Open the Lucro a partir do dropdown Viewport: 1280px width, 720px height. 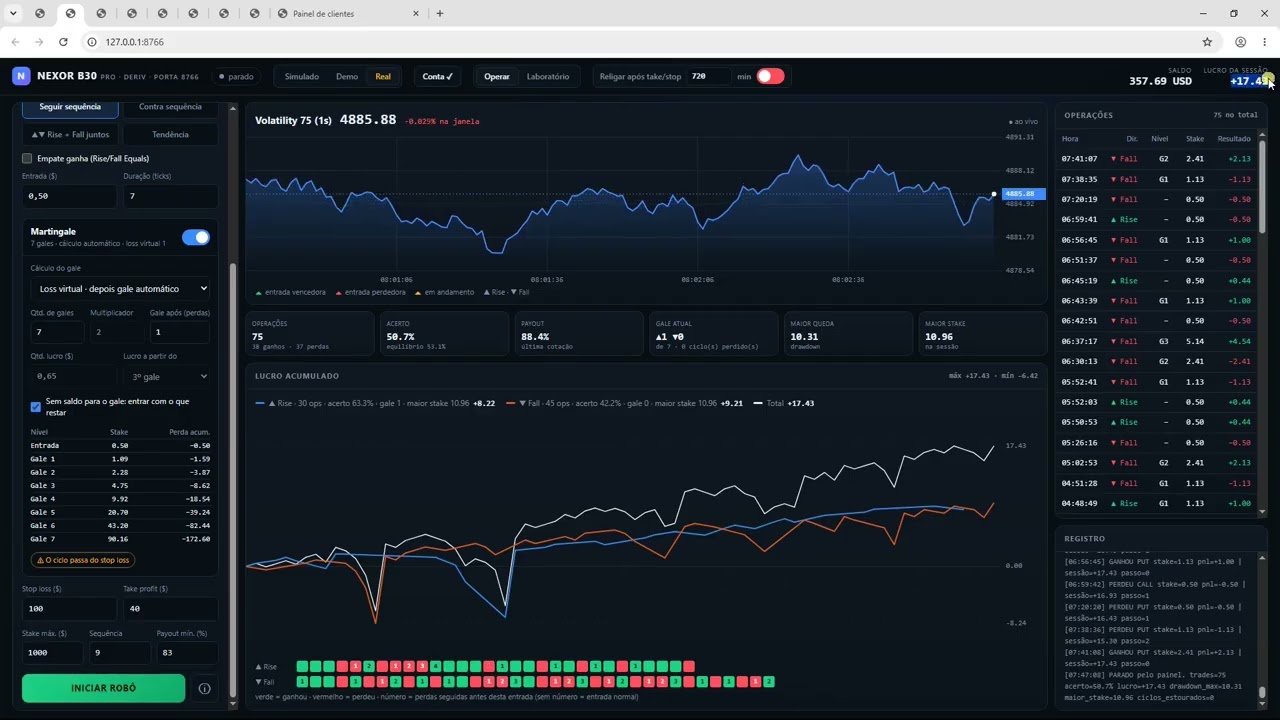pos(167,376)
